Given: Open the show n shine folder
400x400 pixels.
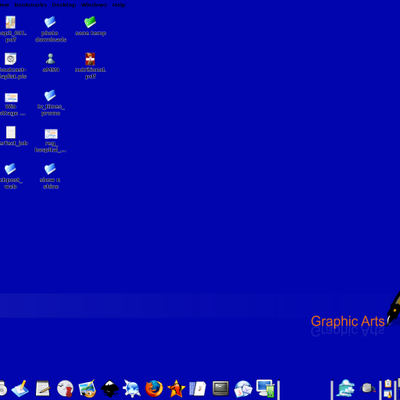Looking at the screenshot, I should coord(50,169).
